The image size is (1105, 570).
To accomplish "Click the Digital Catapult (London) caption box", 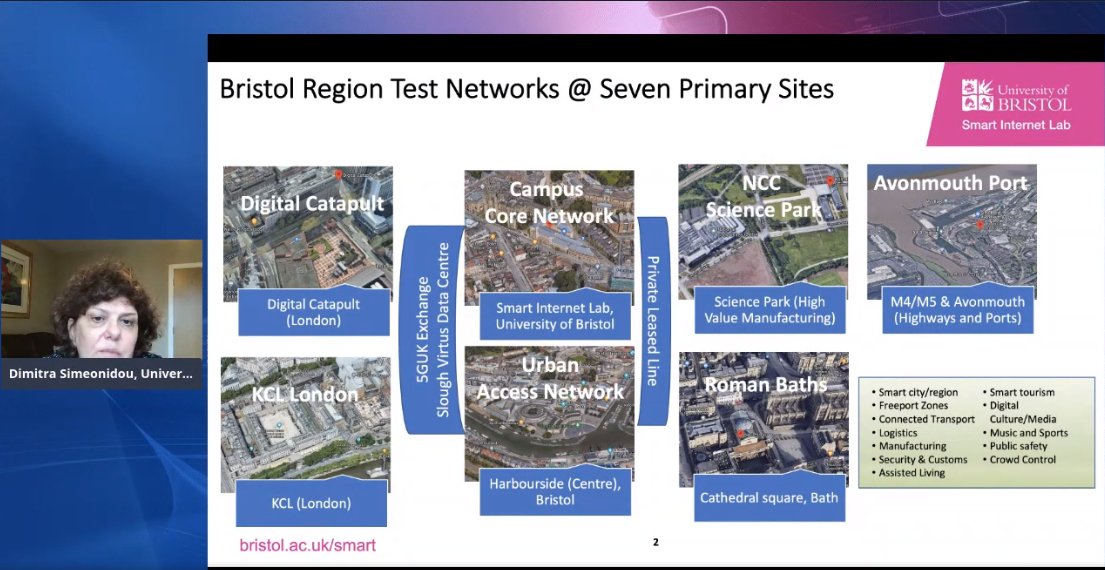I will coord(314,311).
